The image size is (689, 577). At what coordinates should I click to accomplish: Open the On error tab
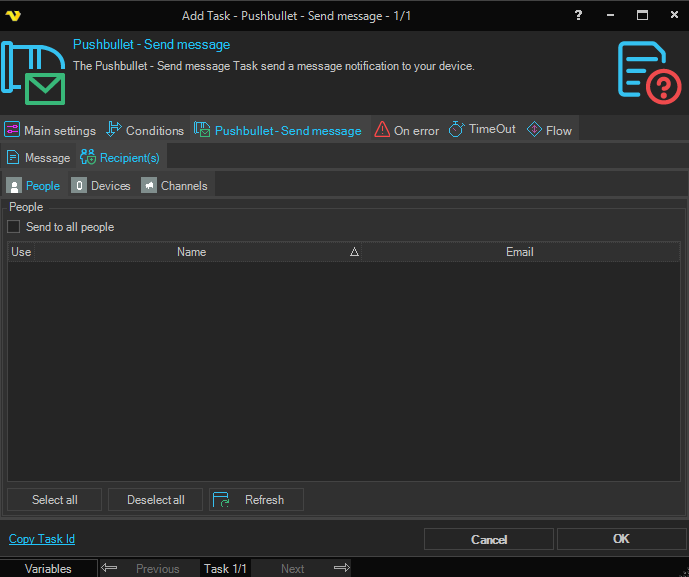[406, 130]
